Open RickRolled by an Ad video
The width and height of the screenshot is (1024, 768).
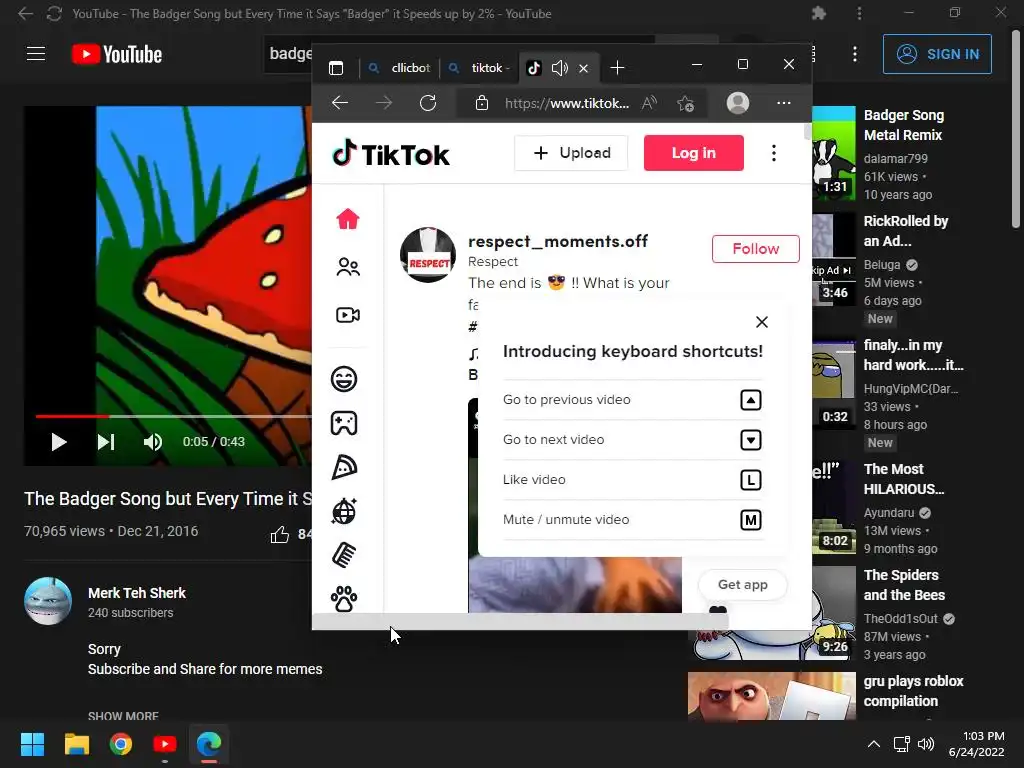click(906, 231)
